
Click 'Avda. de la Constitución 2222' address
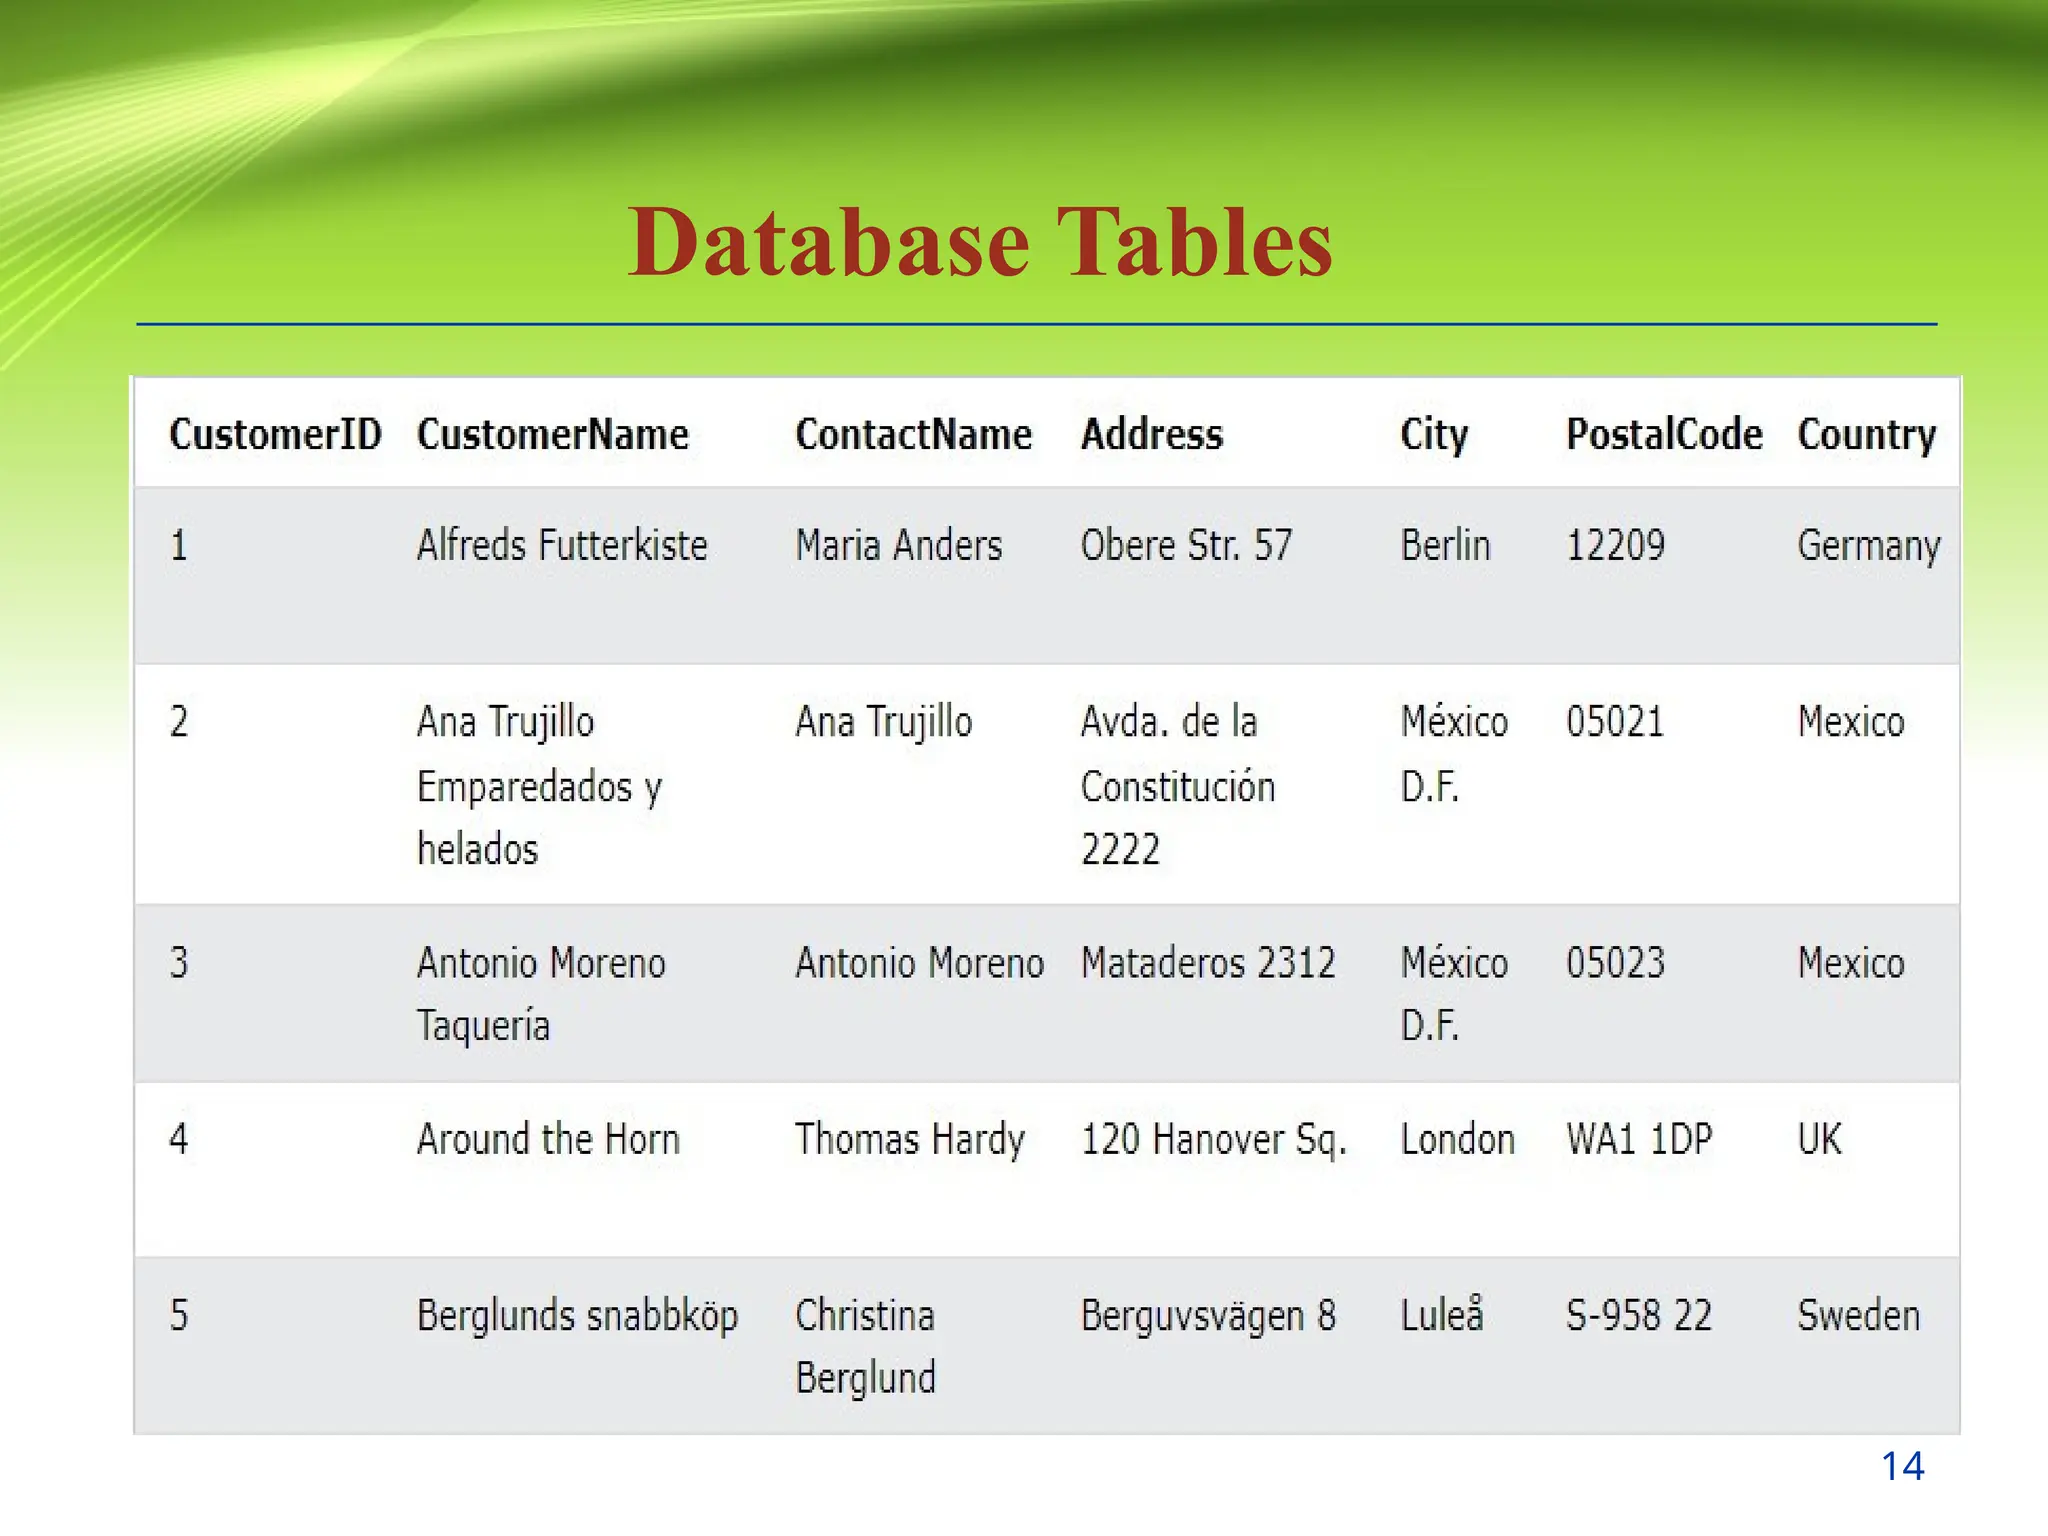point(1178,785)
